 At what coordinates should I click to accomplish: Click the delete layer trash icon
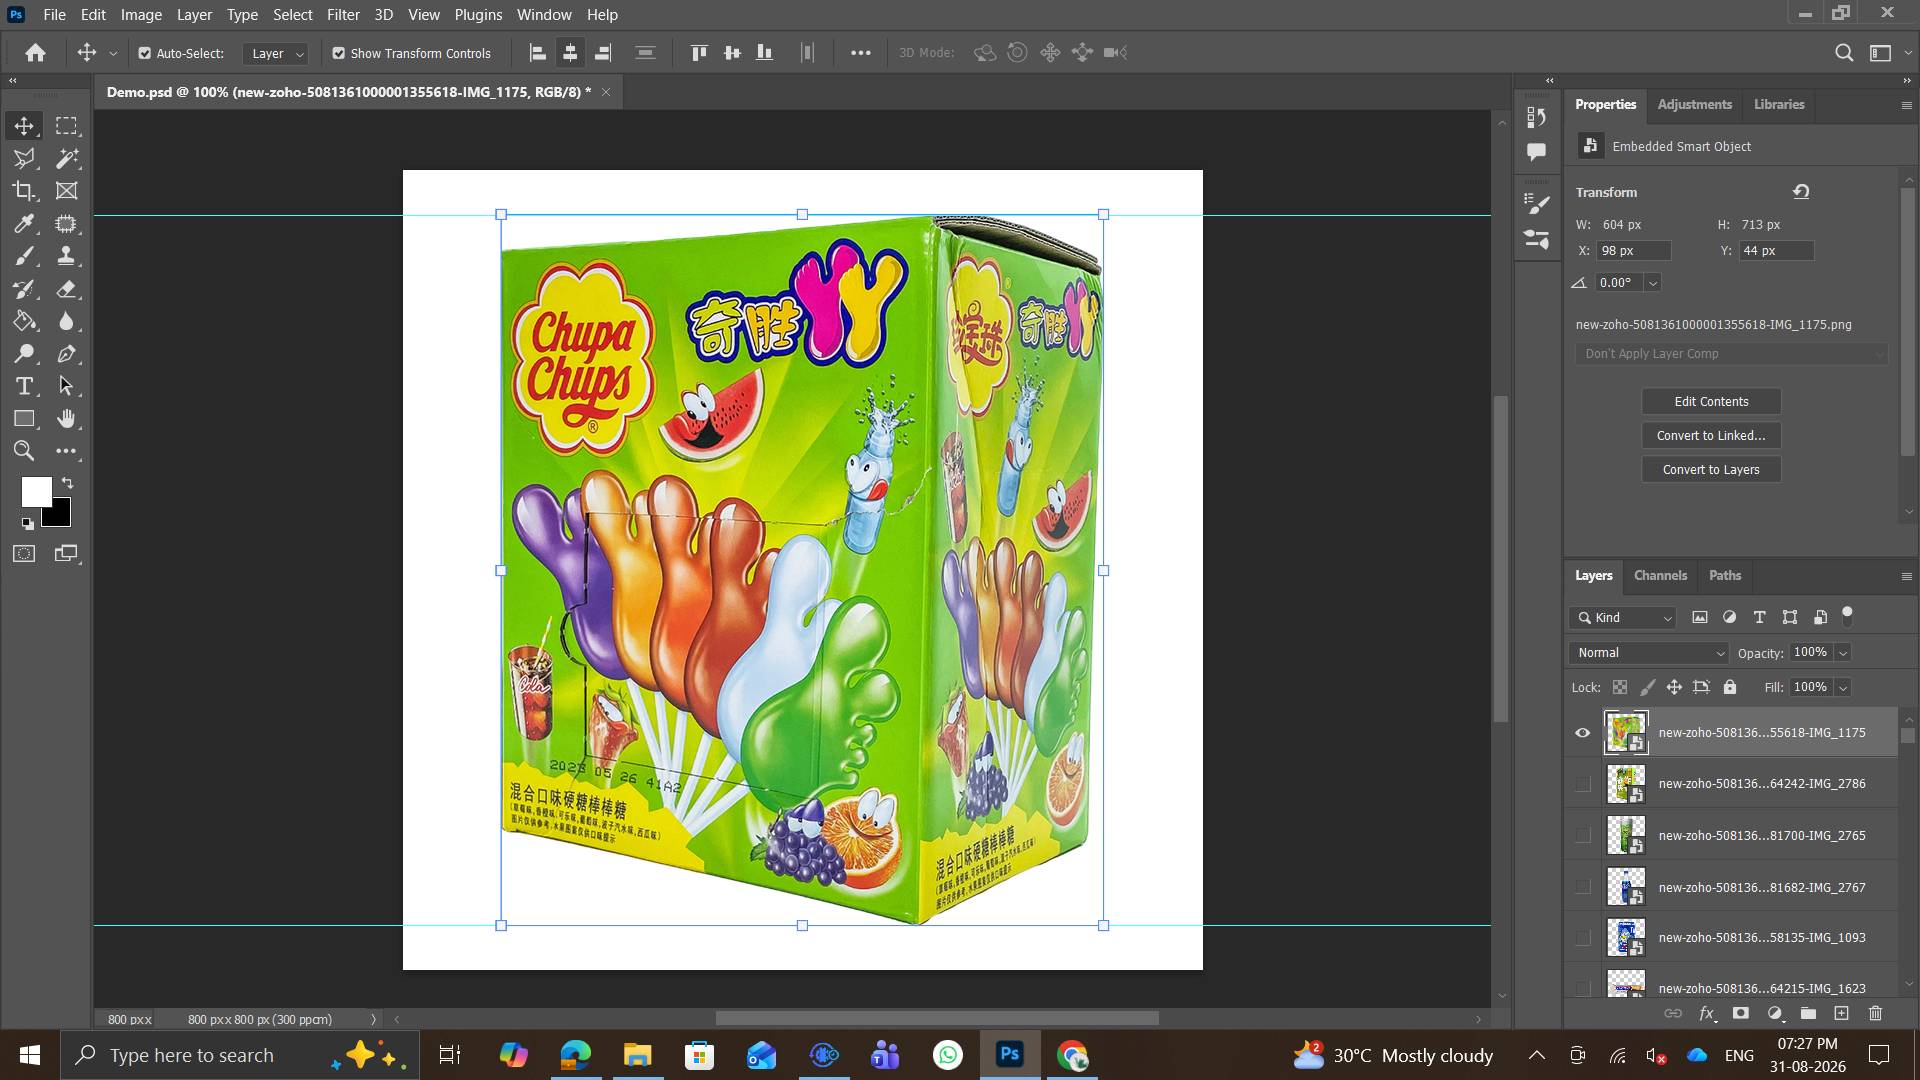click(1875, 1013)
